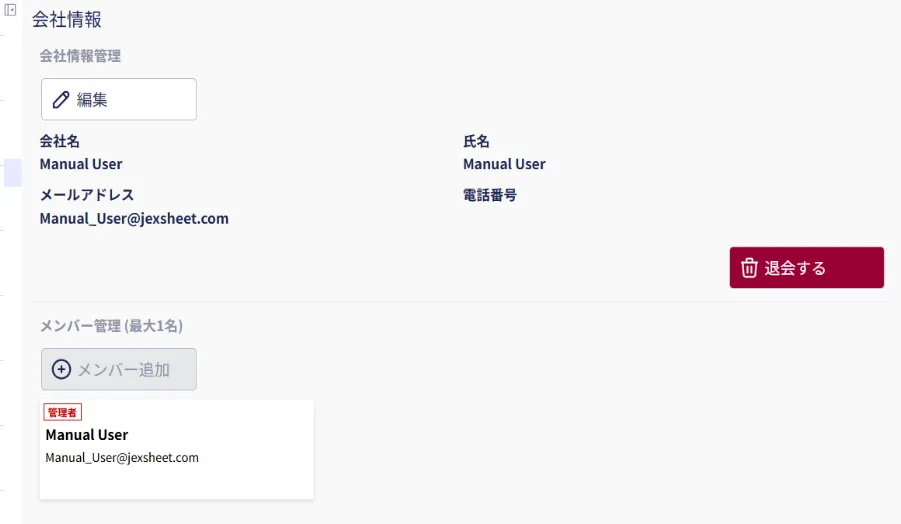Click the member card's email address

(x=122, y=458)
